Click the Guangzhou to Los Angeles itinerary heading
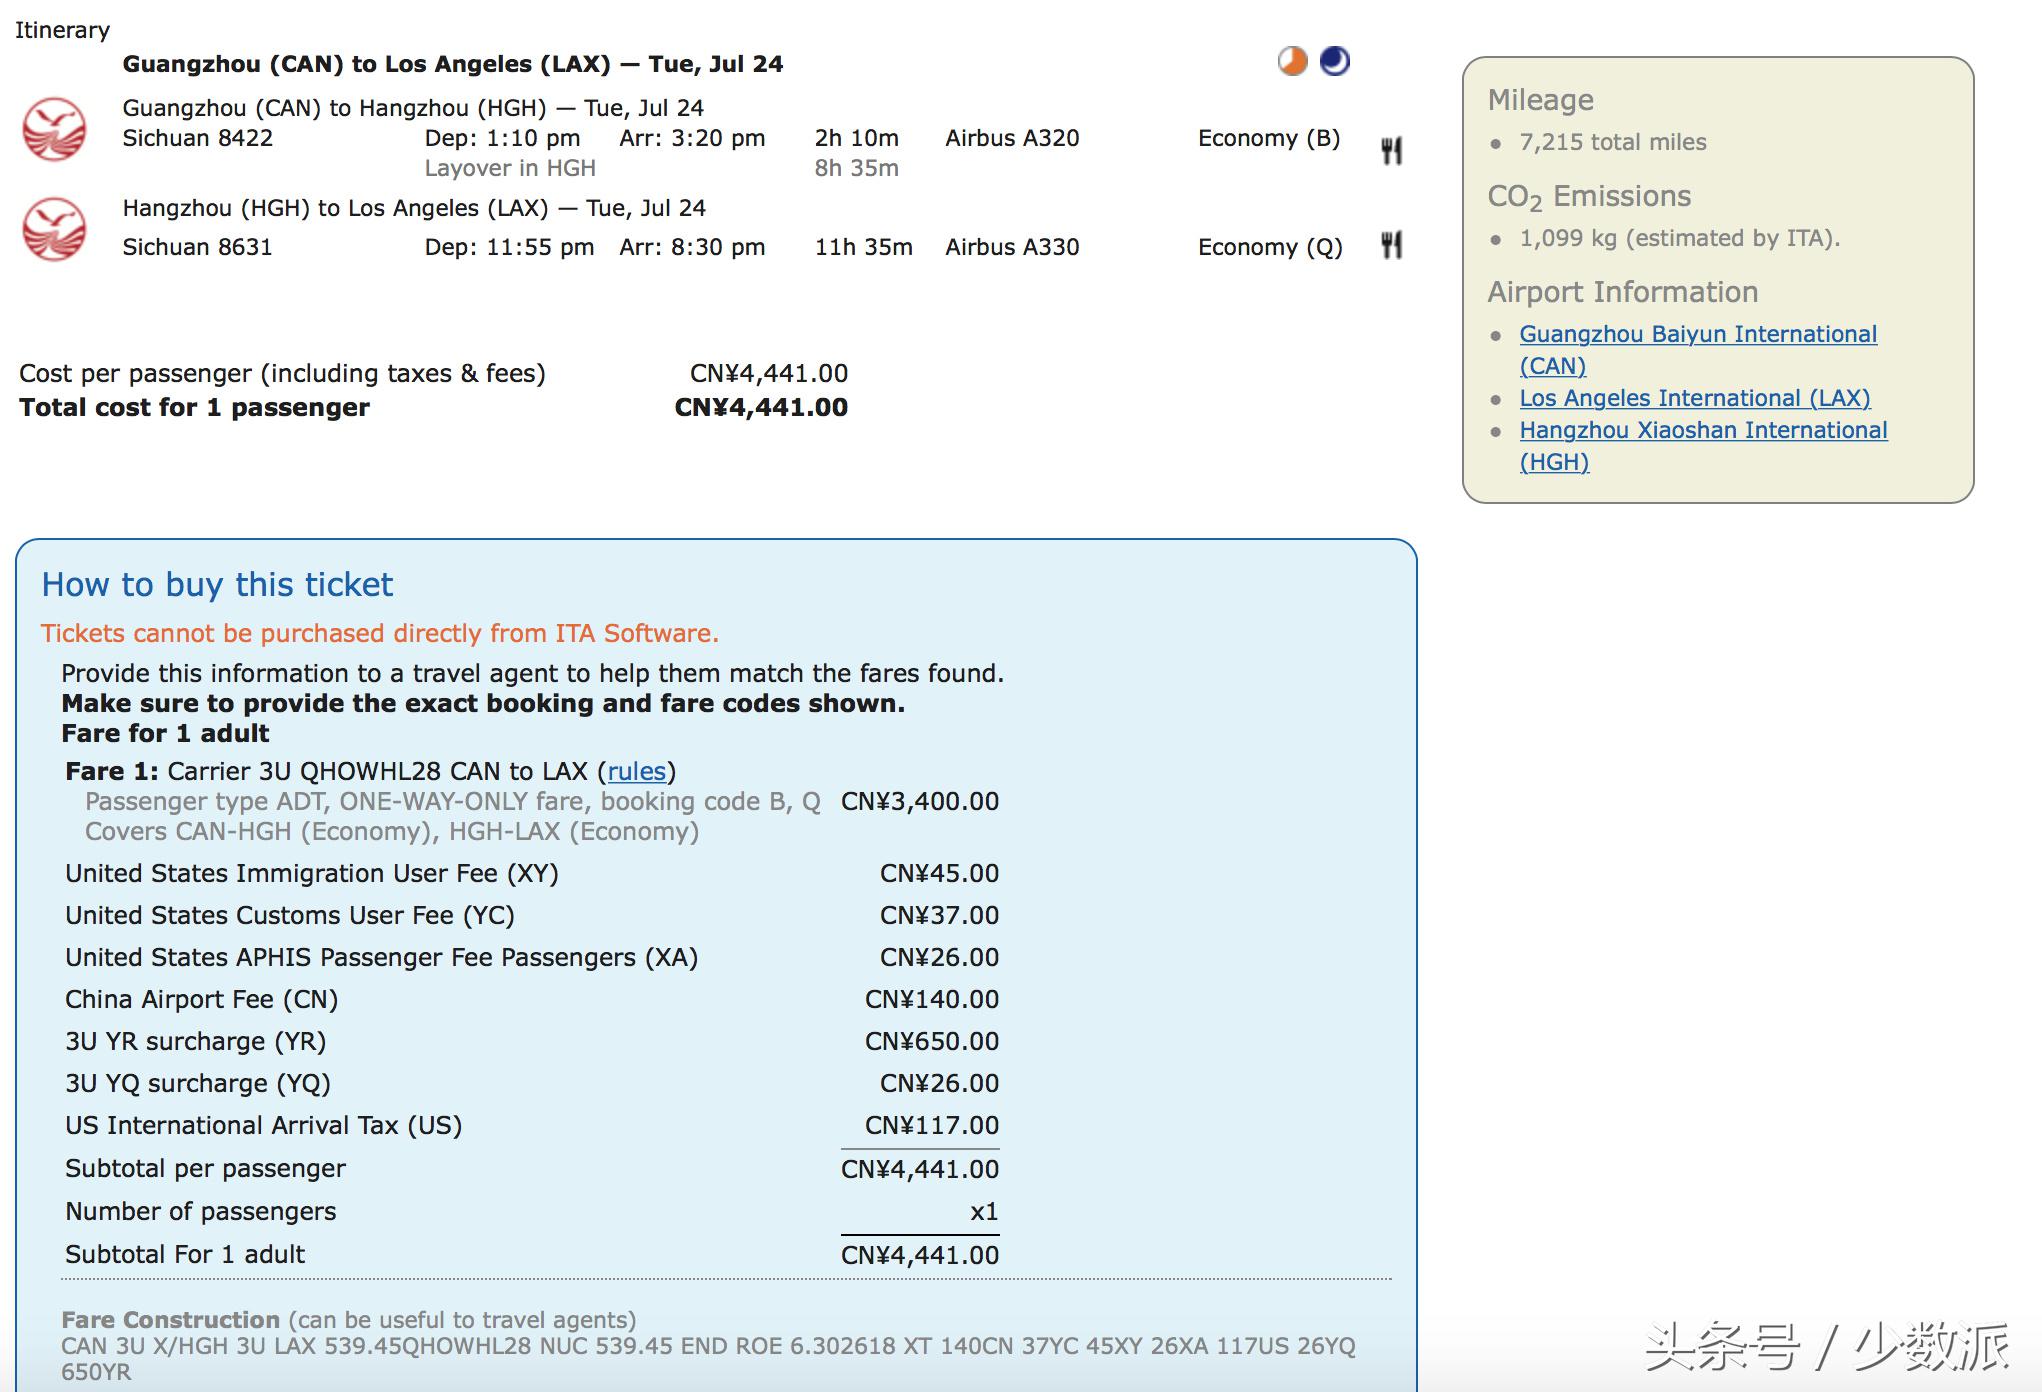The width and height of the screenshot is (2042, 1392). pyautogui.click(x=452, y=64)
